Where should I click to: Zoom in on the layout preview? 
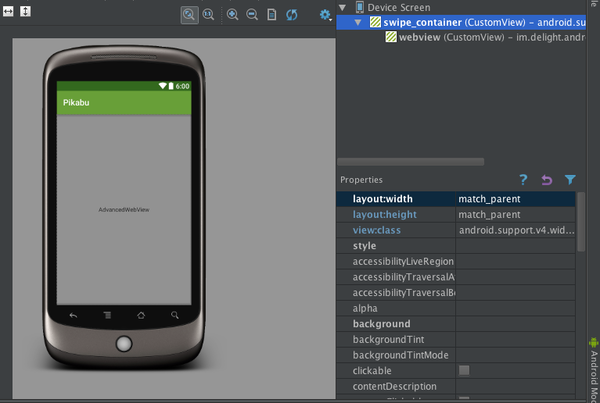(233, 15)
